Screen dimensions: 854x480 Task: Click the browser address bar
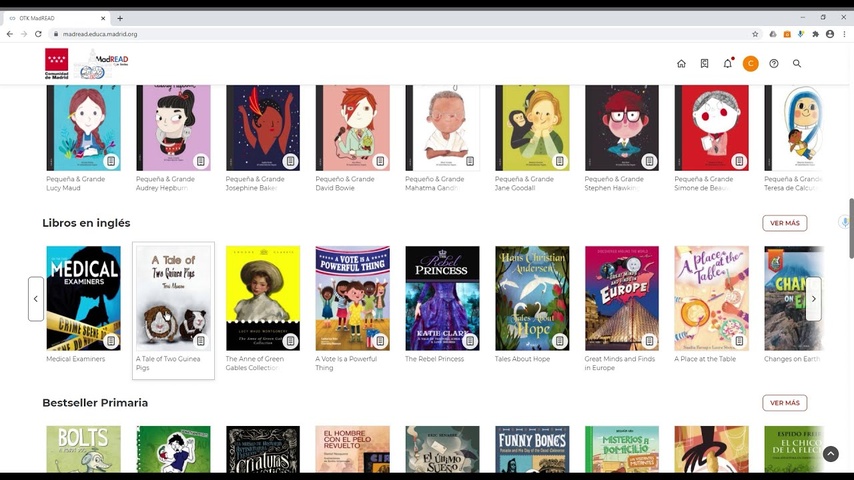pyautogui.click(x=403, y=34)
